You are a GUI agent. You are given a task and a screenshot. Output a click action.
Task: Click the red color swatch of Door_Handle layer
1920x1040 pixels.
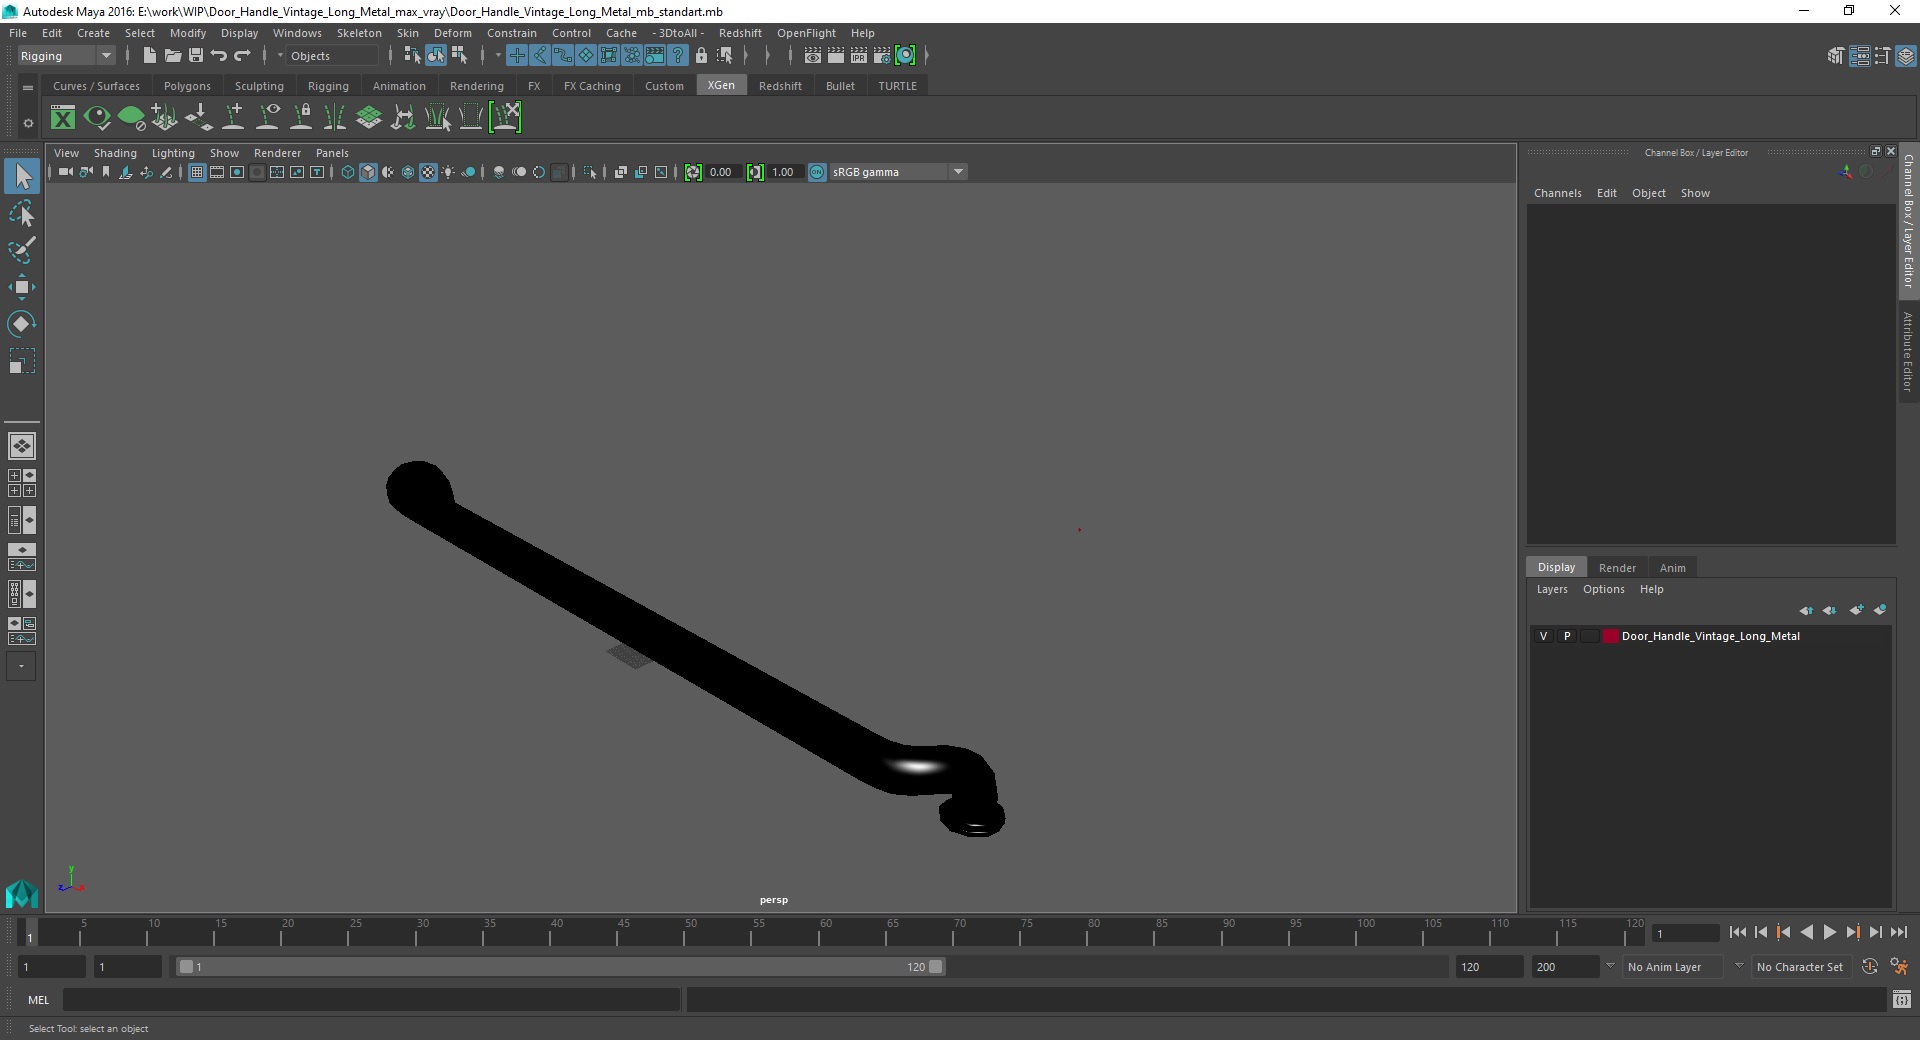[1610, 636]
